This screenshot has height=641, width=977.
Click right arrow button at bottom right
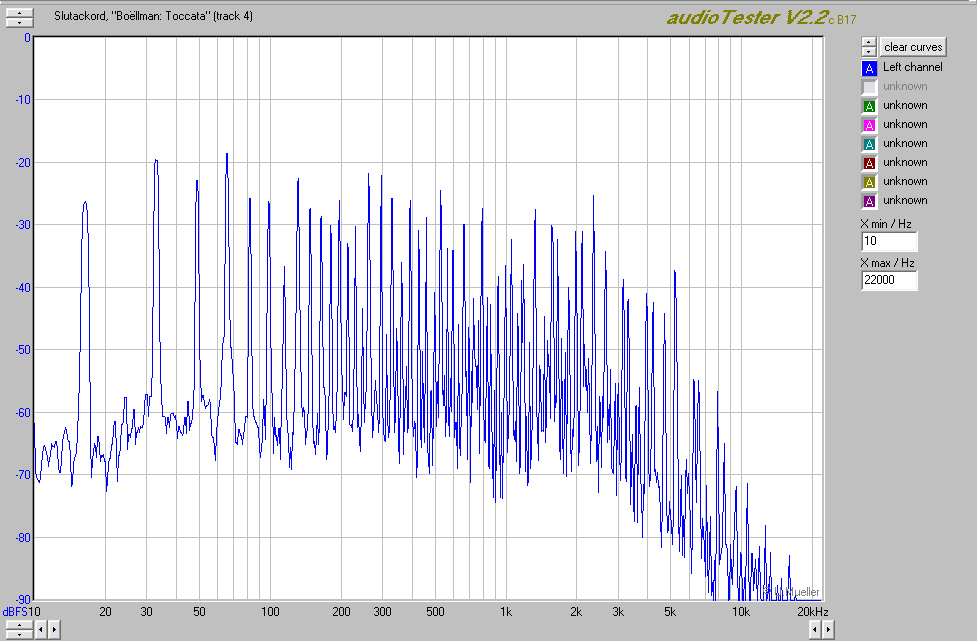[828, 629]
